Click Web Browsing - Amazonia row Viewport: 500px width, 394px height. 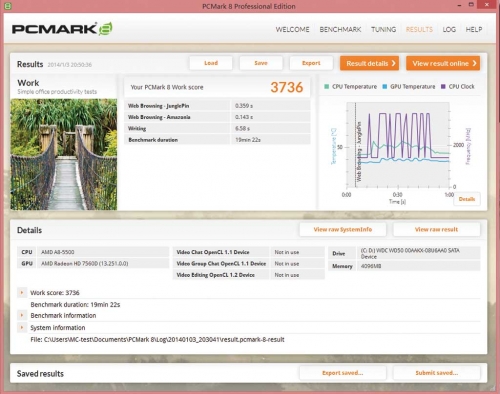[217, 117]
